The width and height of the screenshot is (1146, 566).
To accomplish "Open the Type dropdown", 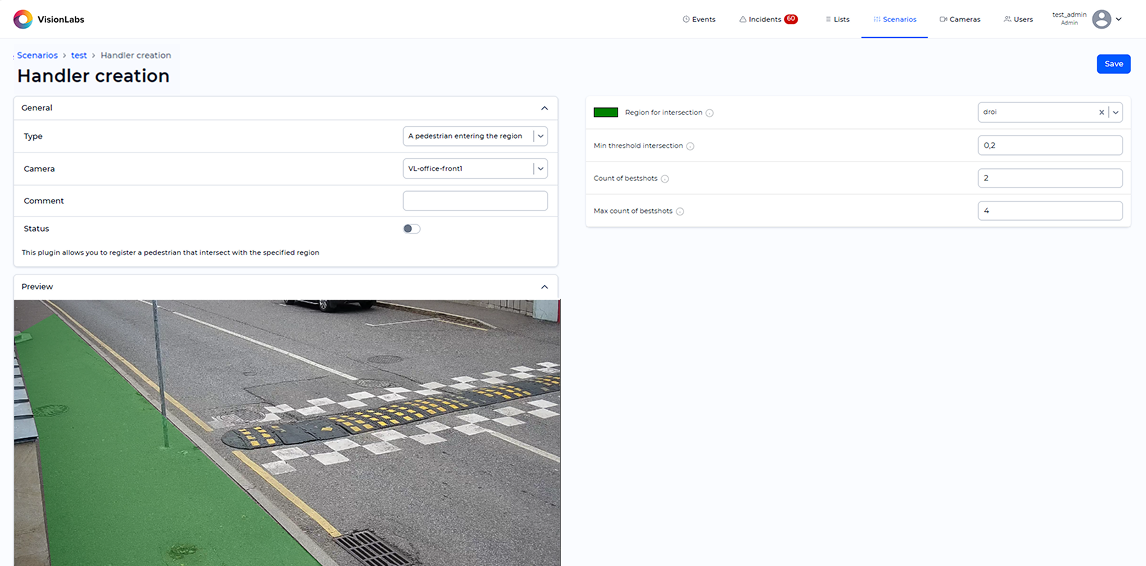I will (x=475, y=136).
